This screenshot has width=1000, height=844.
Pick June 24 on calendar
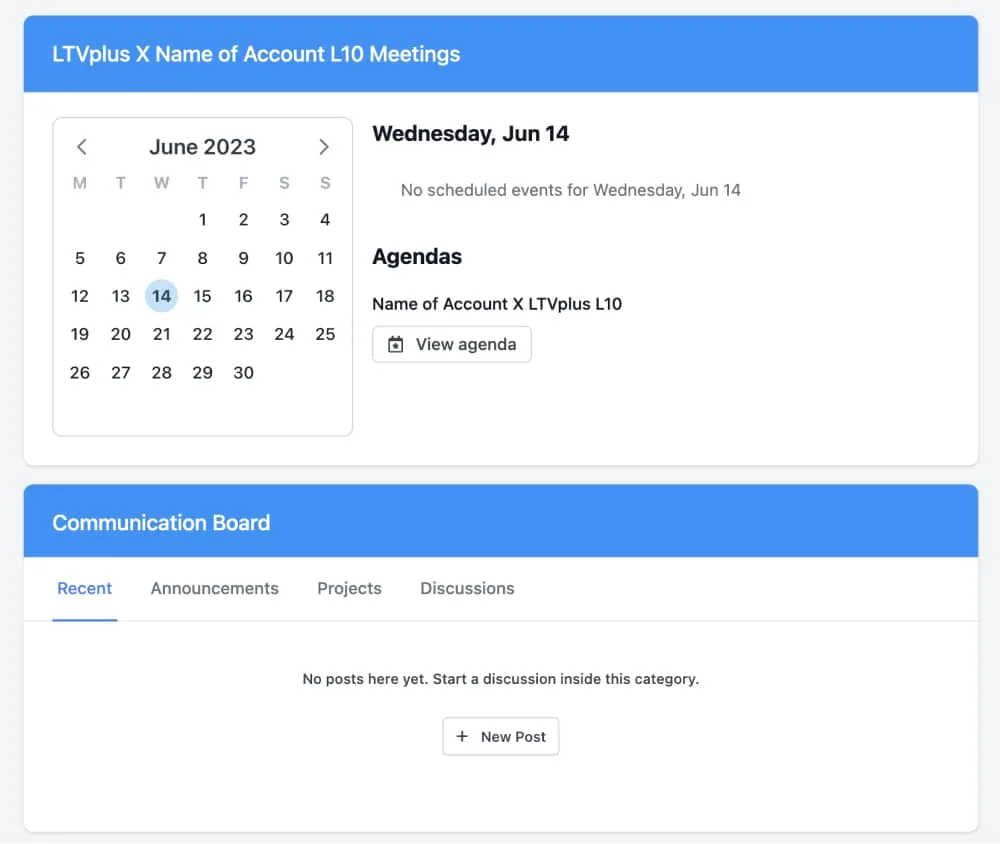coord(284,334)
